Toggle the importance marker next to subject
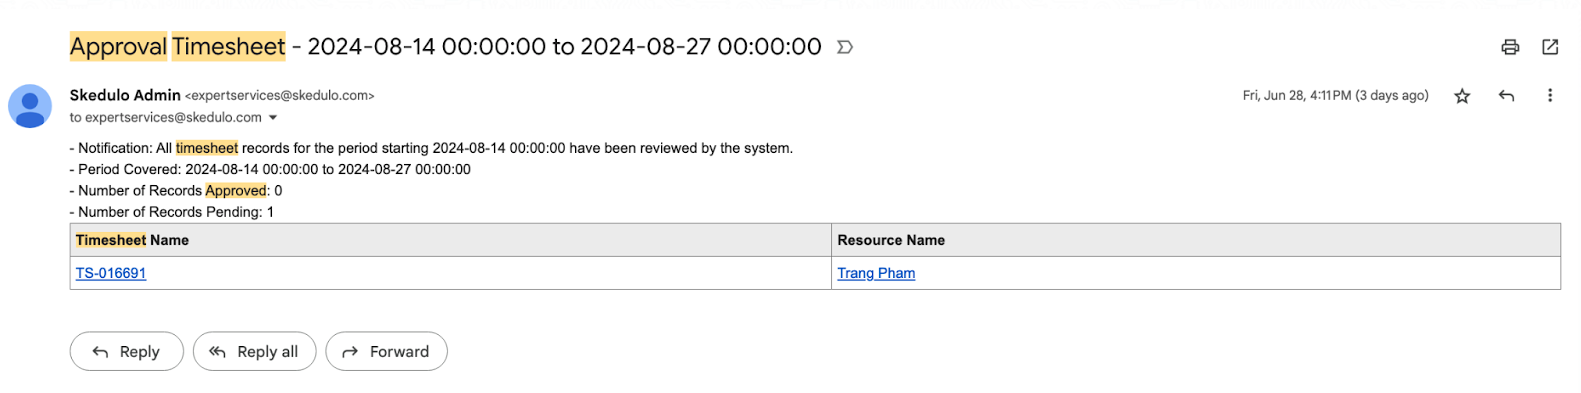 coord(845,47)
